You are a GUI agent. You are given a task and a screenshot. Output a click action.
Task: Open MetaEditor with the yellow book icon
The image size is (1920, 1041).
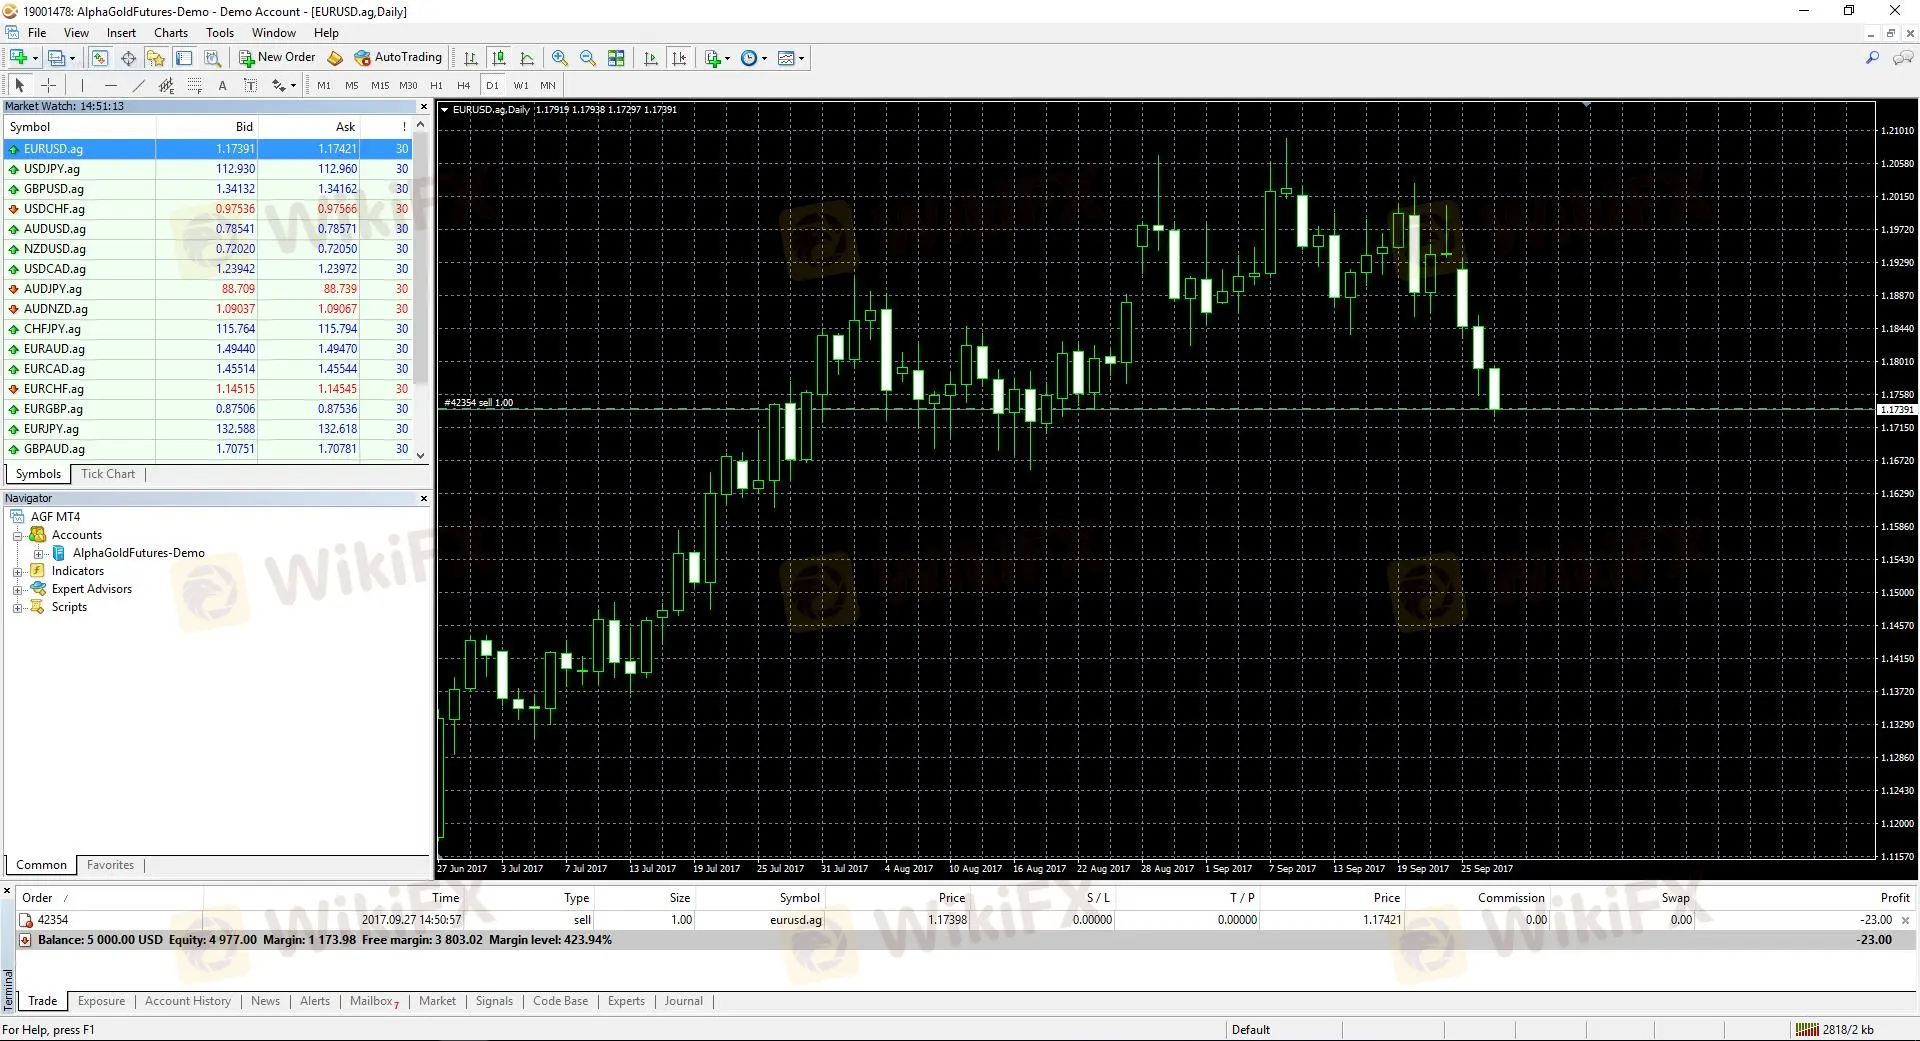click(335, 58)
